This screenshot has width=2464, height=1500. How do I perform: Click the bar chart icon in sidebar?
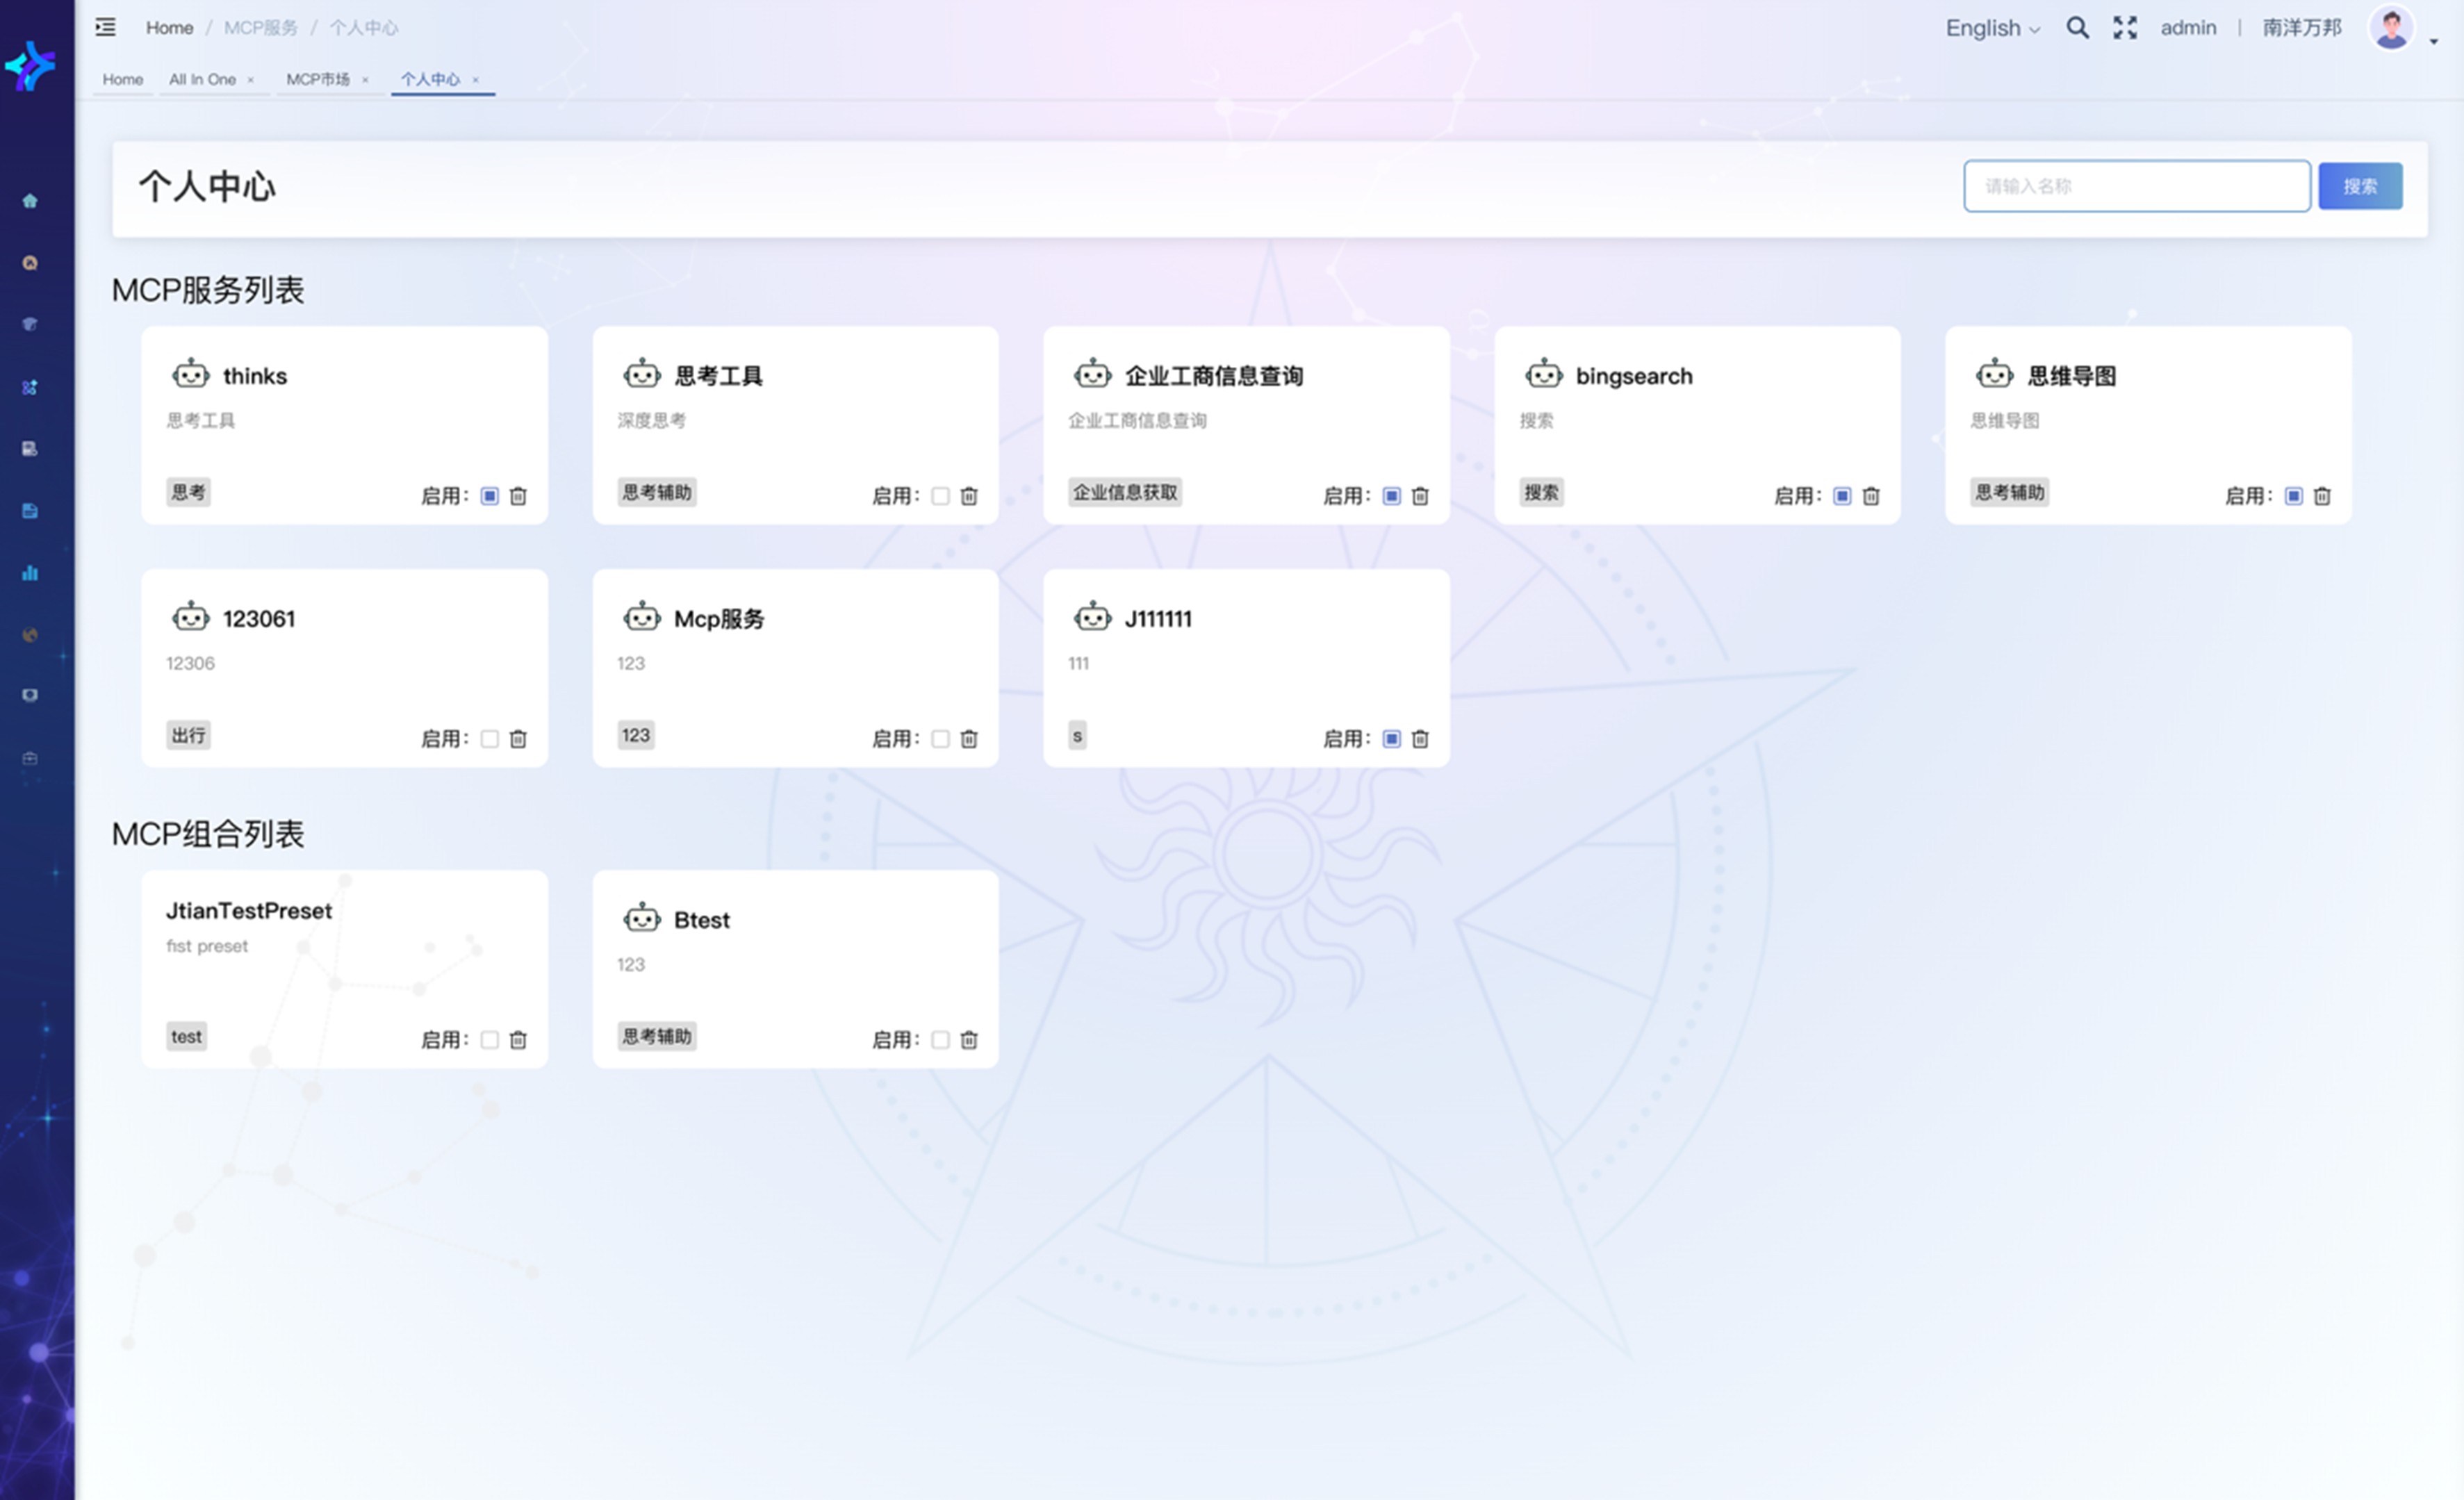tap(30, 573)
